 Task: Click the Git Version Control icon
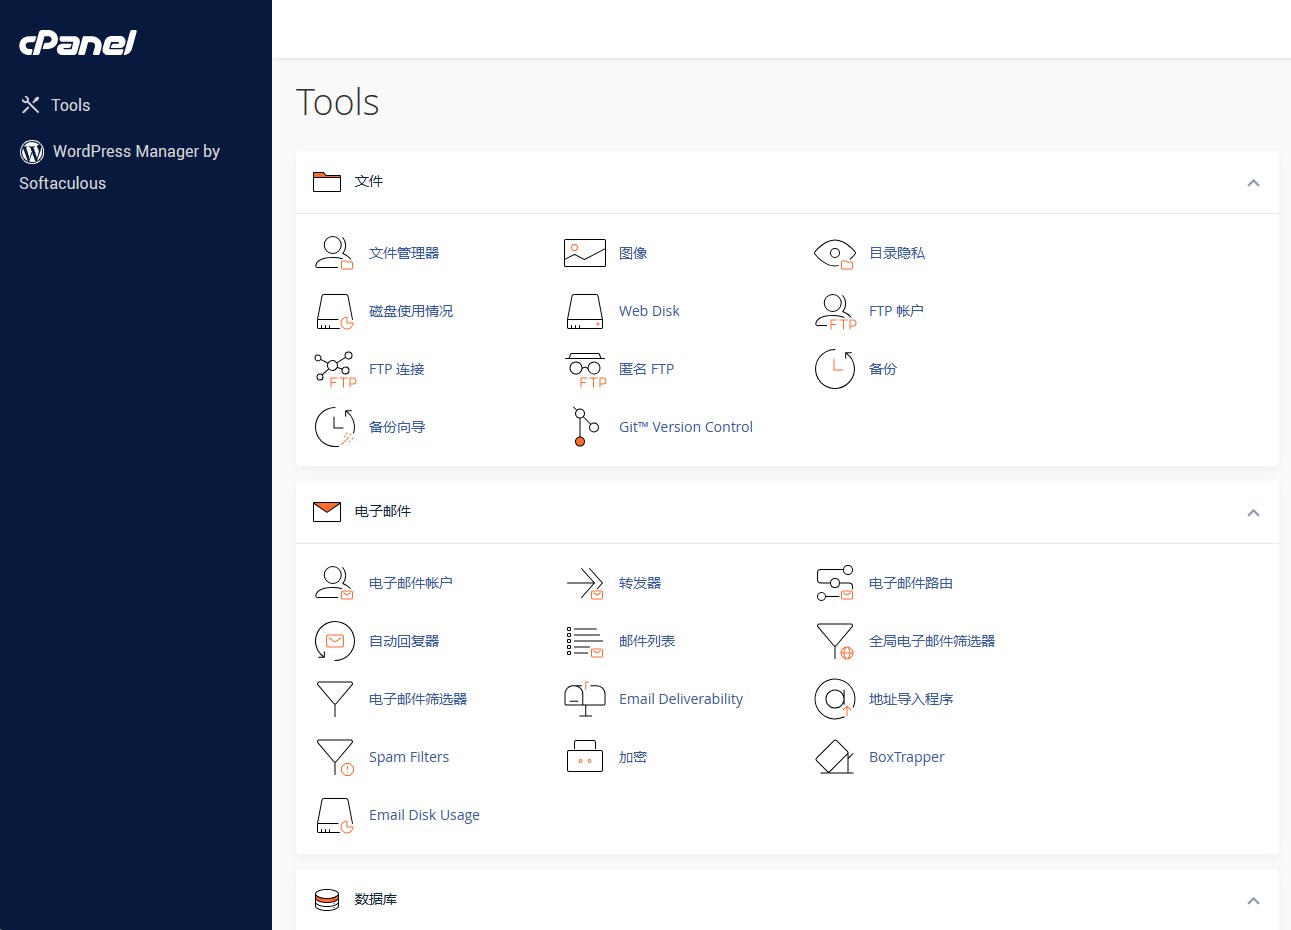click(x=585, y=427)
